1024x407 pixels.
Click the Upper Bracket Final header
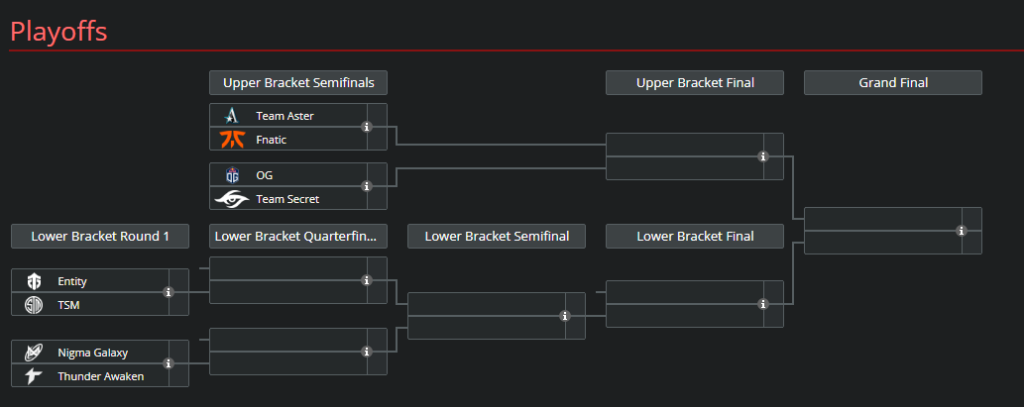pos(694,83)
